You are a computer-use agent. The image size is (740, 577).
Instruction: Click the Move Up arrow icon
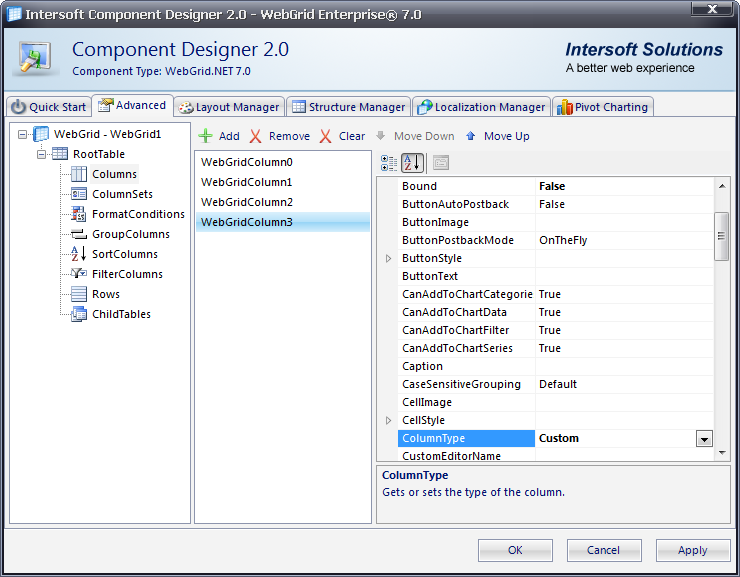[471, 136]
